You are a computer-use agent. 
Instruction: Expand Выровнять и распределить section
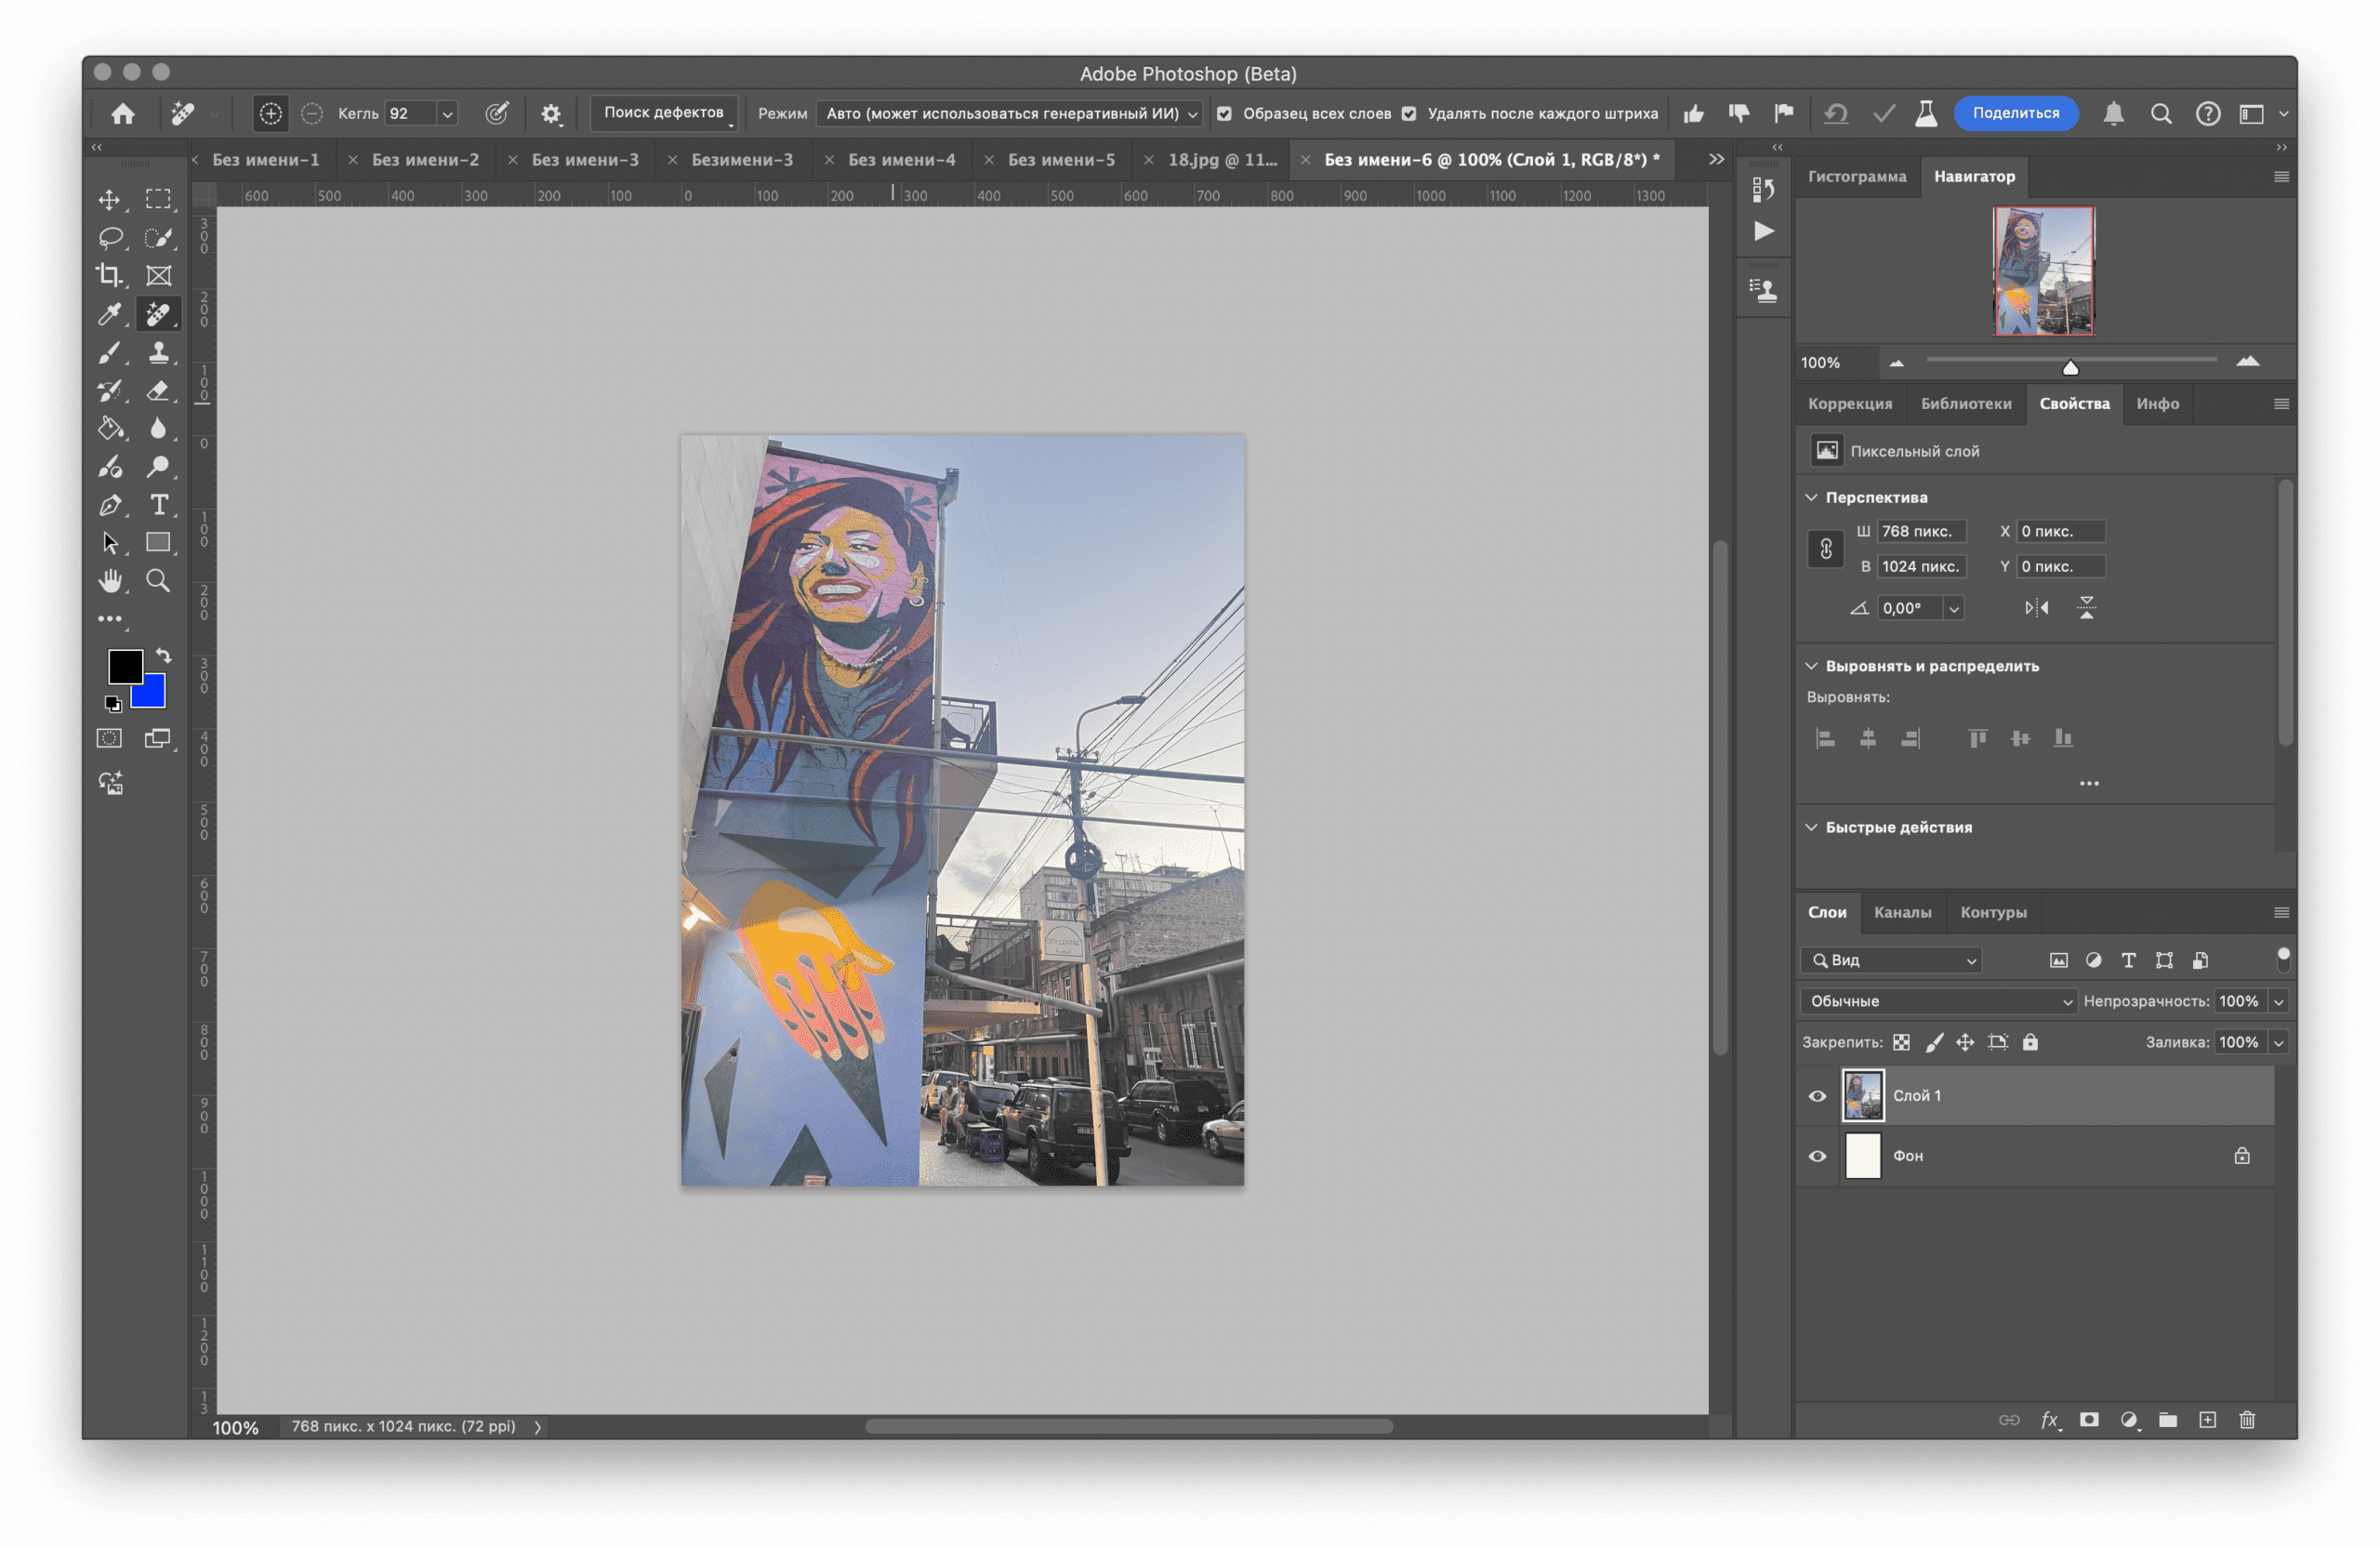click(x=1931, y=665)
